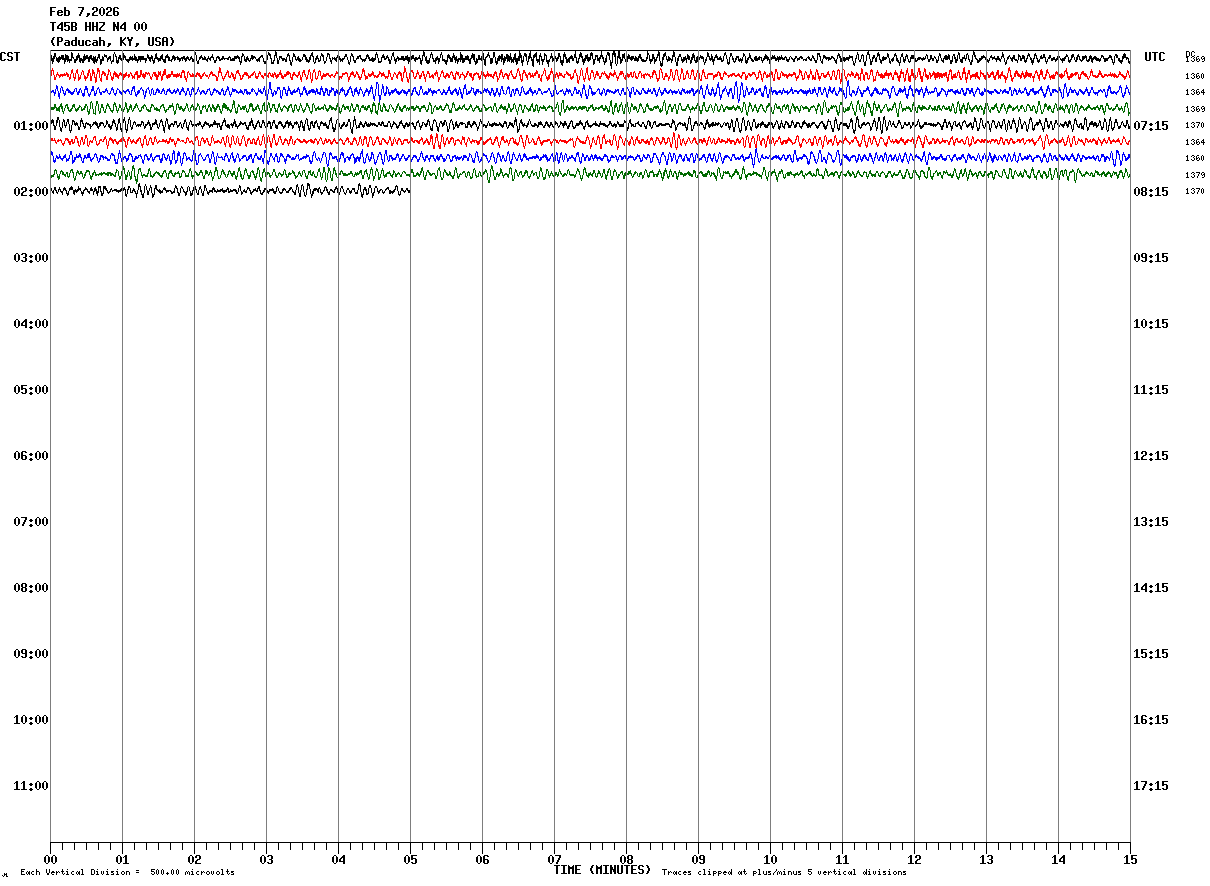Screen dimensions: 1210x886
Task: Click the "15:15" UTC time label
Action: point(1150,654)
